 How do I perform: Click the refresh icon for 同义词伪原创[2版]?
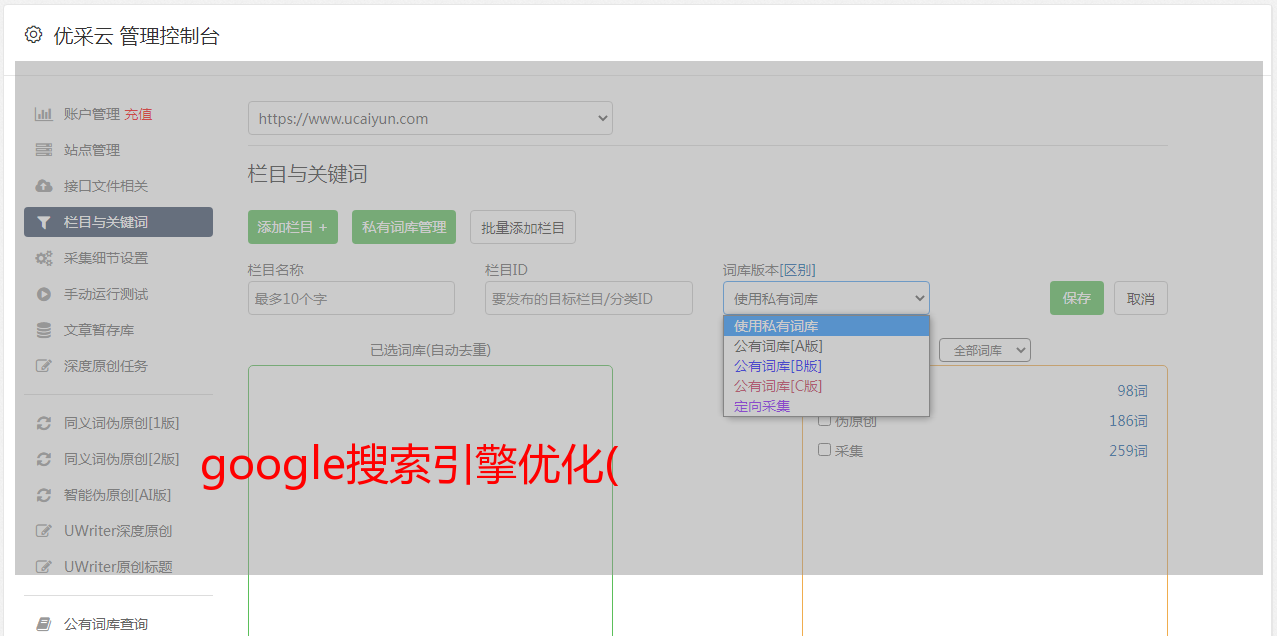tap(43, 459)
